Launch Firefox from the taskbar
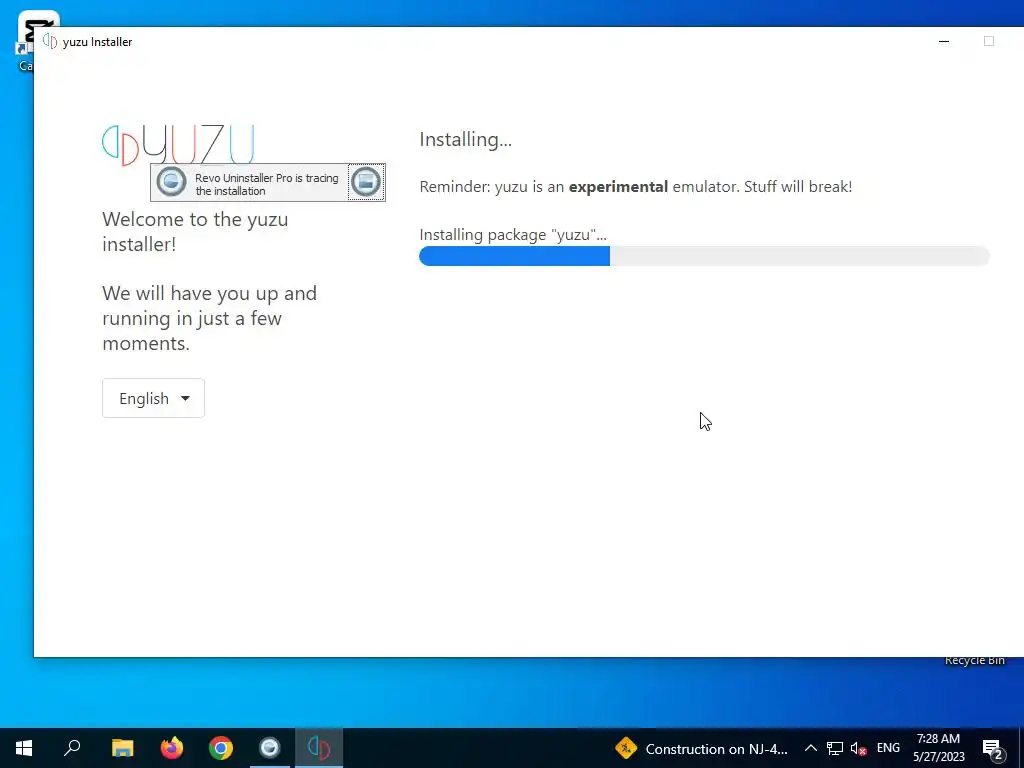Viewport: 1024px width, 768px height. 172,748
